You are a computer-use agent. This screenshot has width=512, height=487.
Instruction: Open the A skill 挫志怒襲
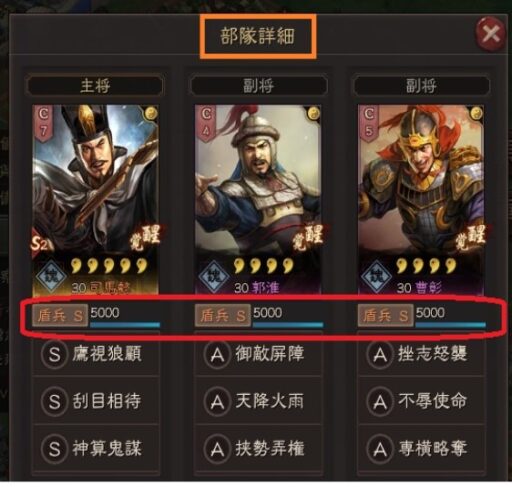coord(421,354)
